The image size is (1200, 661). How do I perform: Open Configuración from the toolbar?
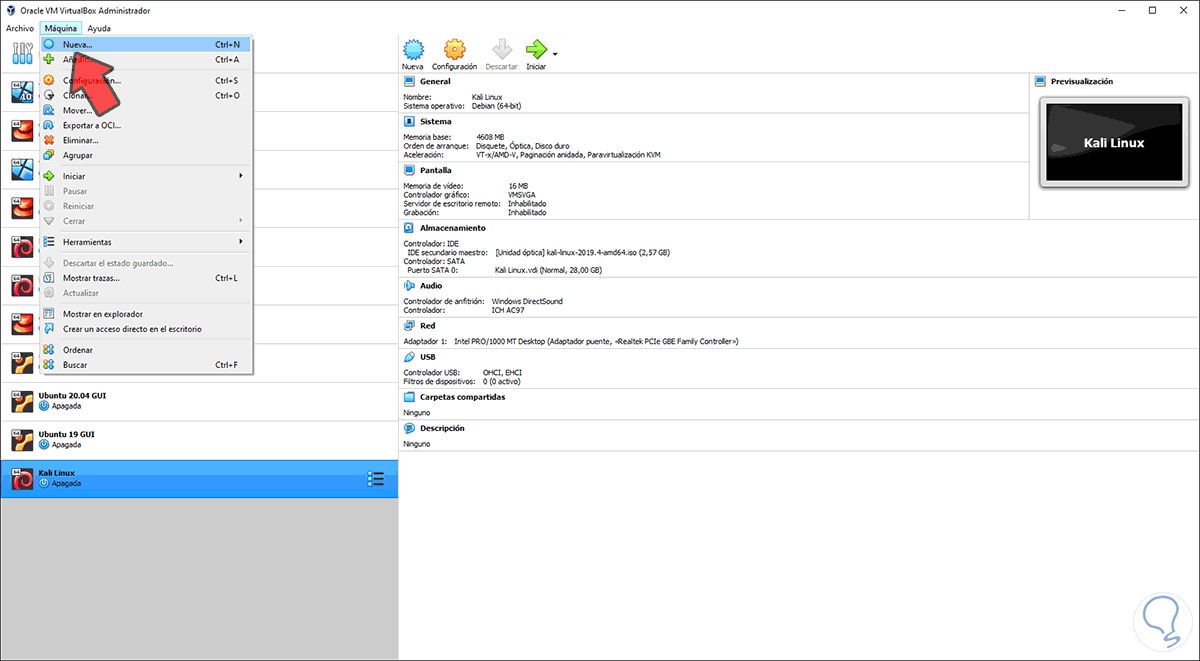pyautogui.click(x=454, y=49)
